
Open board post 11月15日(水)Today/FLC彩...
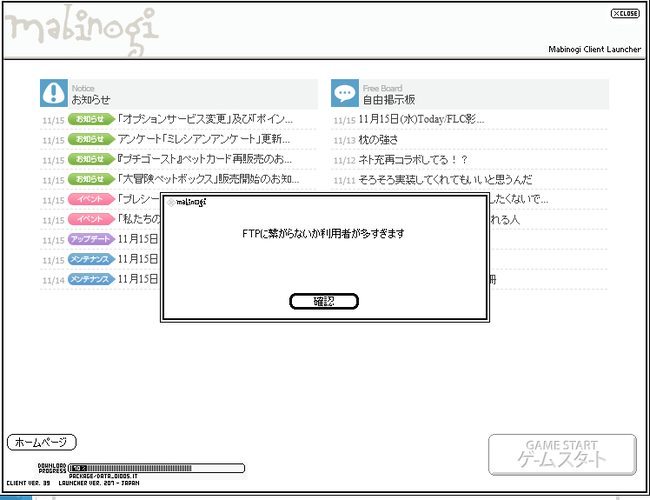[x=421, y=119]
